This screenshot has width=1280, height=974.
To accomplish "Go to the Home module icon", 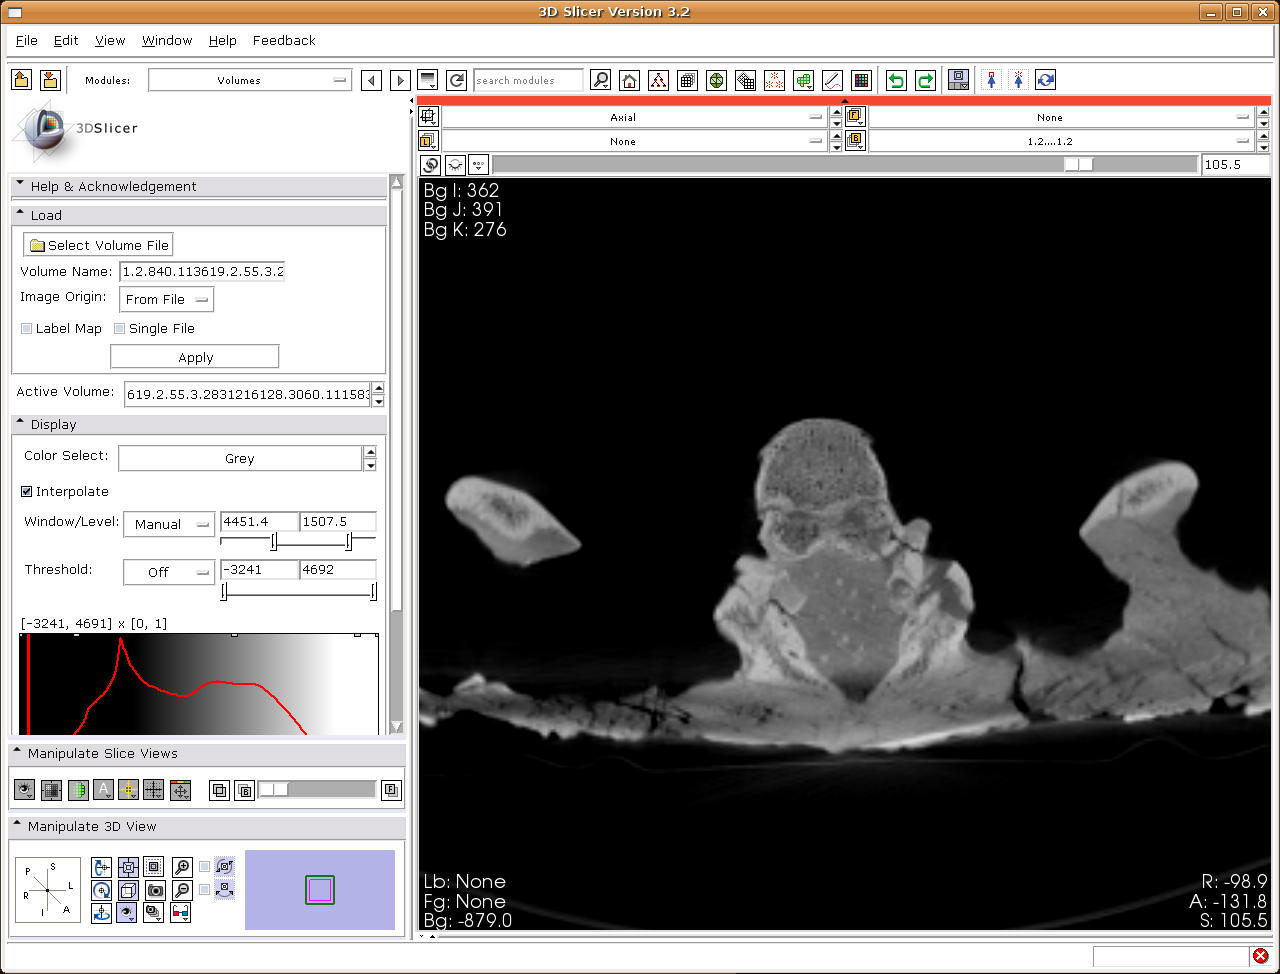I will click(629, 80).
